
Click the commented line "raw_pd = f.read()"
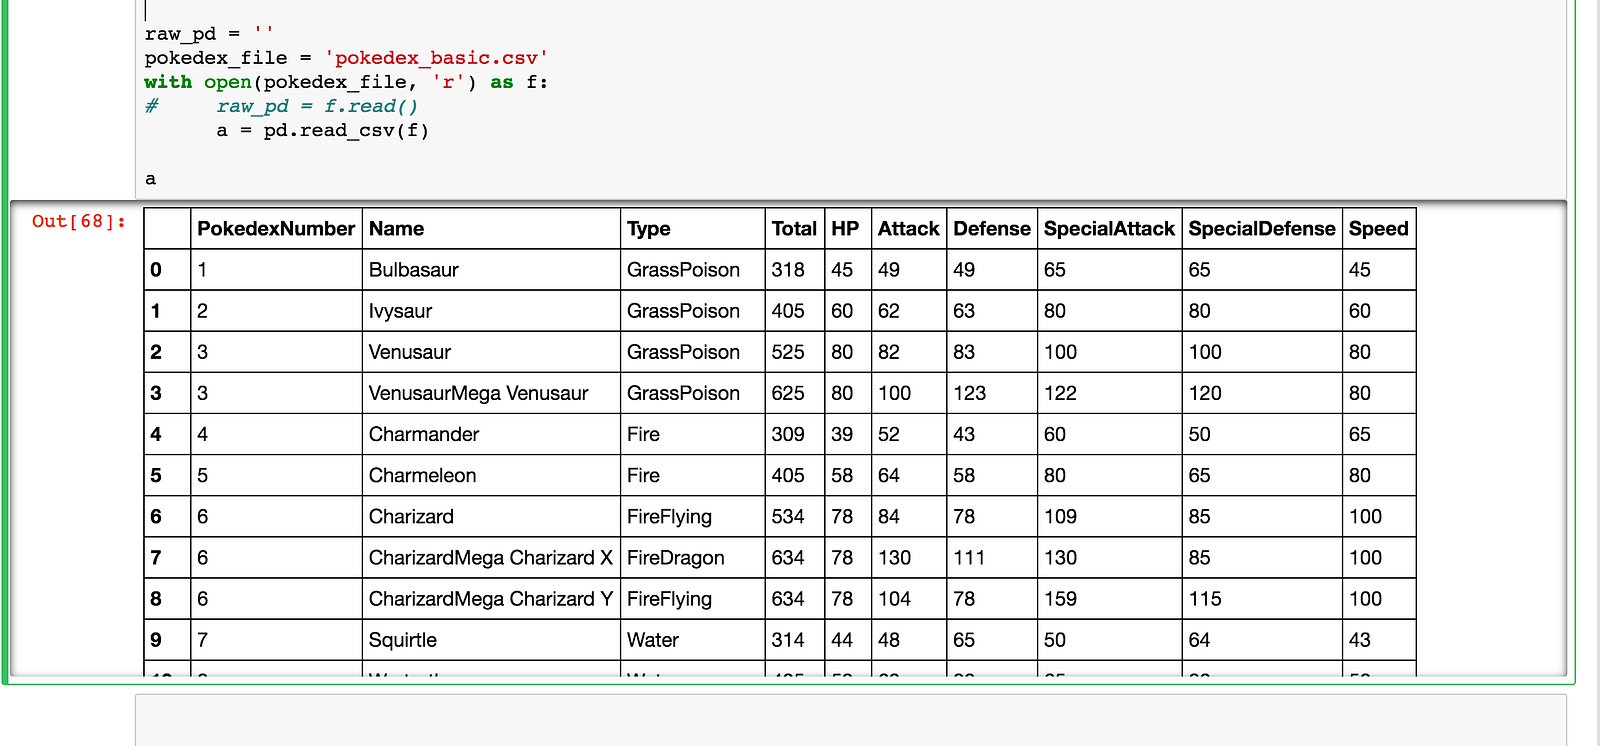point(317,106)
